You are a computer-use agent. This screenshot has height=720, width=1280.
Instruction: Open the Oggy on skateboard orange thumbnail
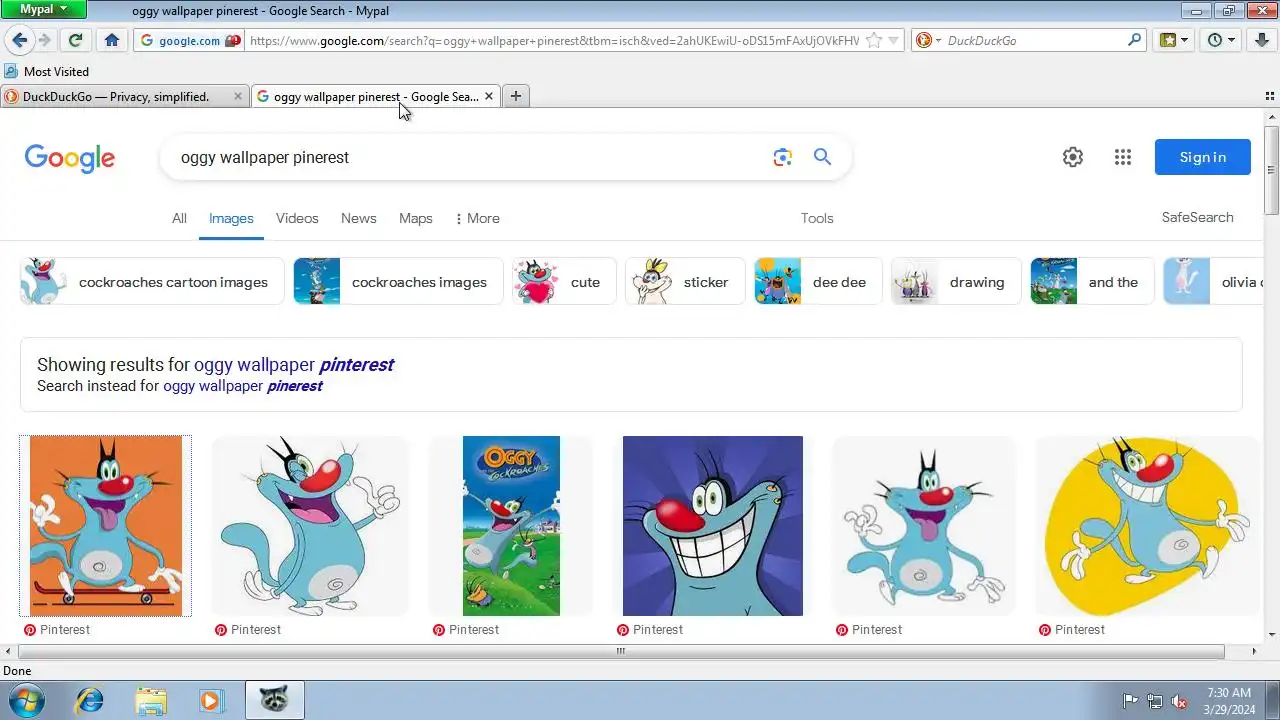(106, 526)
